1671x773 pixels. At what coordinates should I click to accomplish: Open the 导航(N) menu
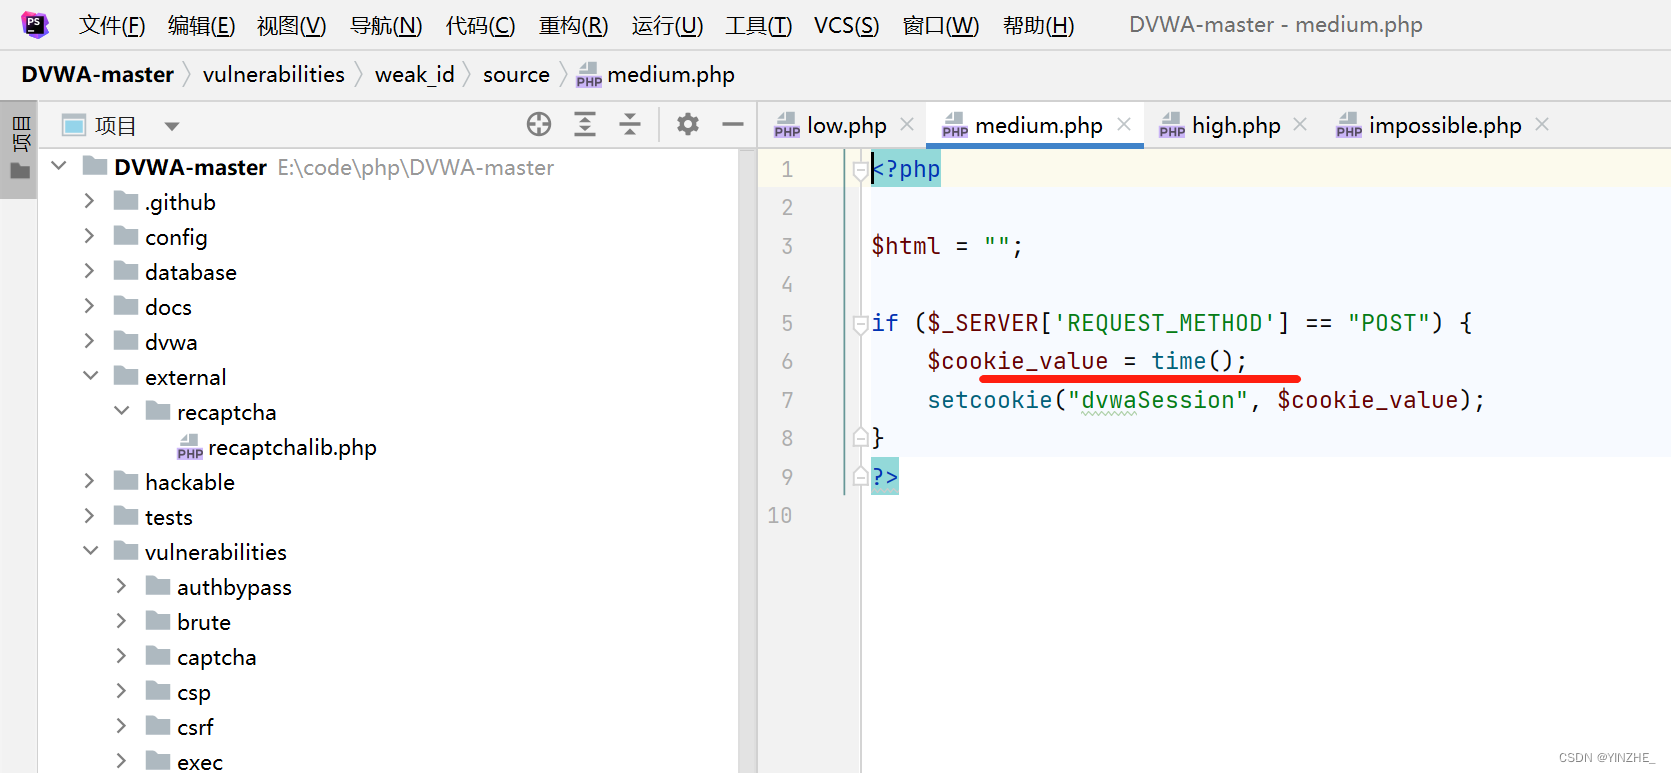pyautogui.click(x=386, y=25)
